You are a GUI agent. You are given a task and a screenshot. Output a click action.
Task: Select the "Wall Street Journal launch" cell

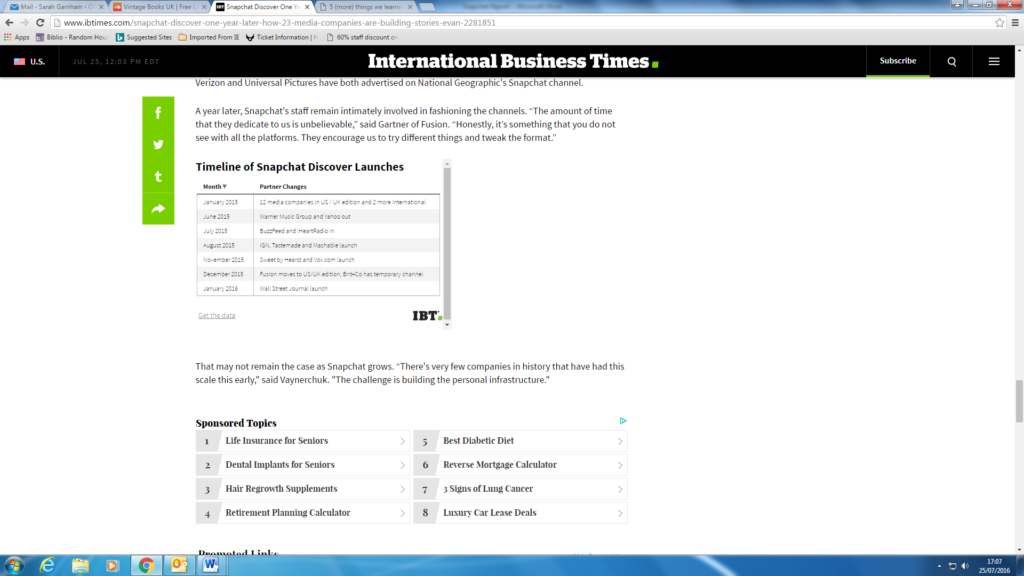pyautogui.click(x=346, y=289)
